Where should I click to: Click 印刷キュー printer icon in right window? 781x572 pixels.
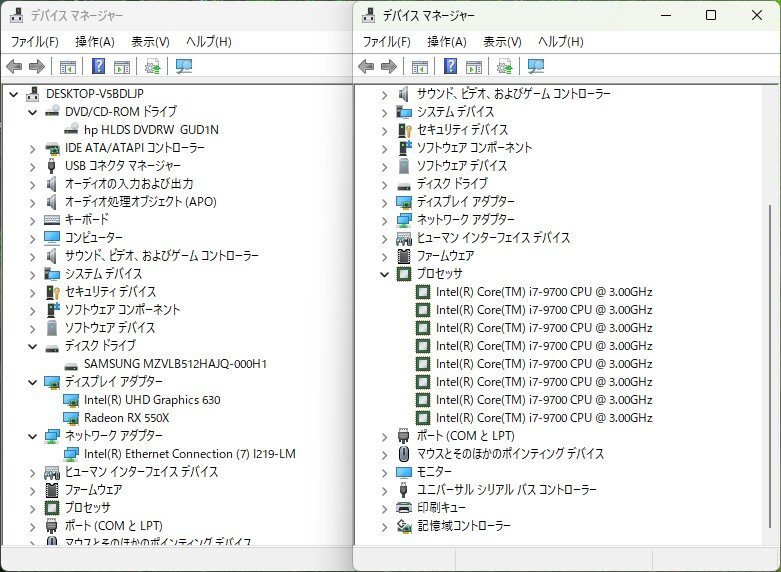pos(404,508)
